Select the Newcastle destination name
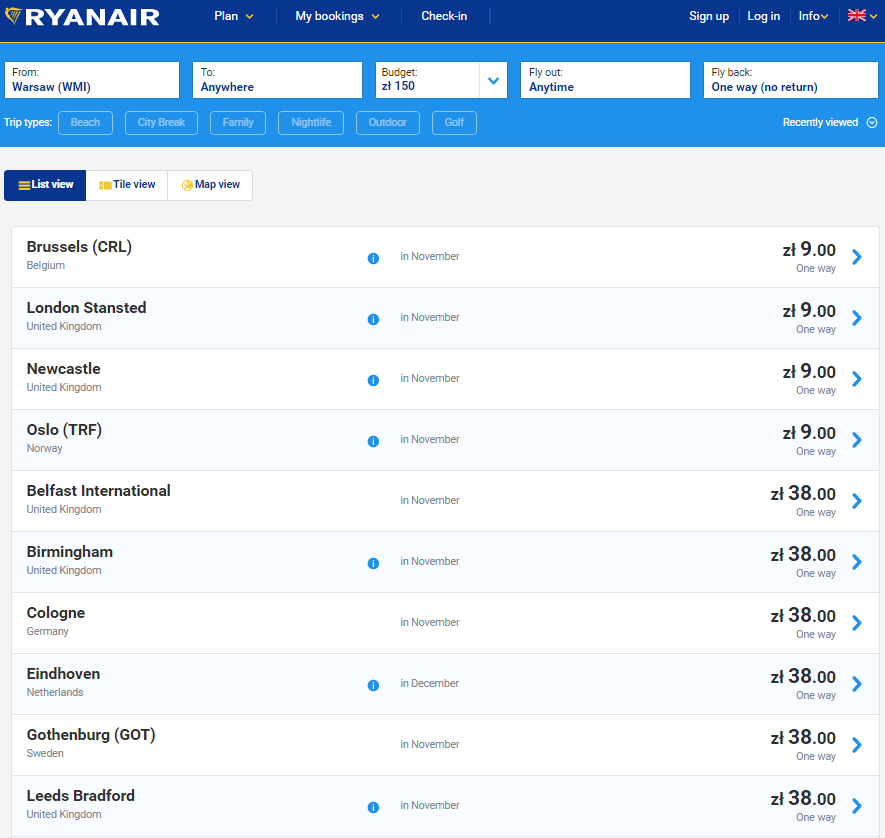This screenshot has width=885, height=838. pos(64,368)
